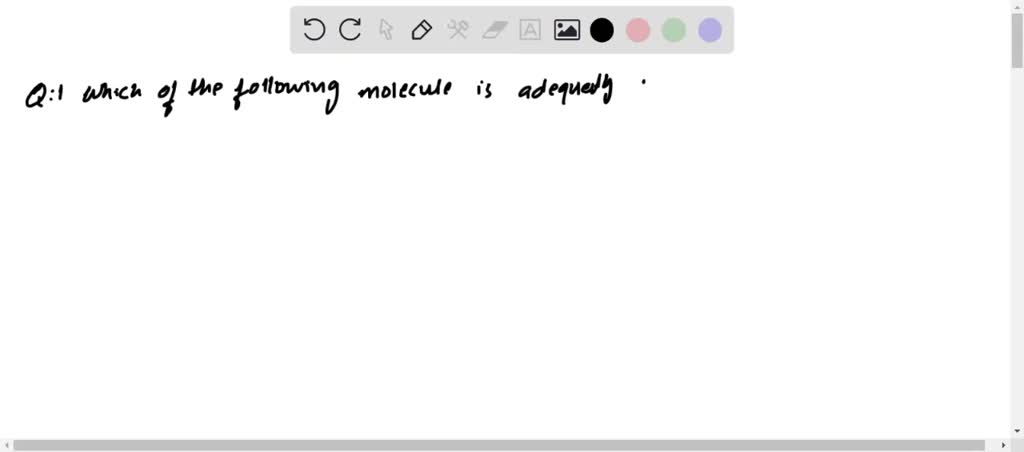Click the horizontal scrollbar left arrow

click(6, 445)
